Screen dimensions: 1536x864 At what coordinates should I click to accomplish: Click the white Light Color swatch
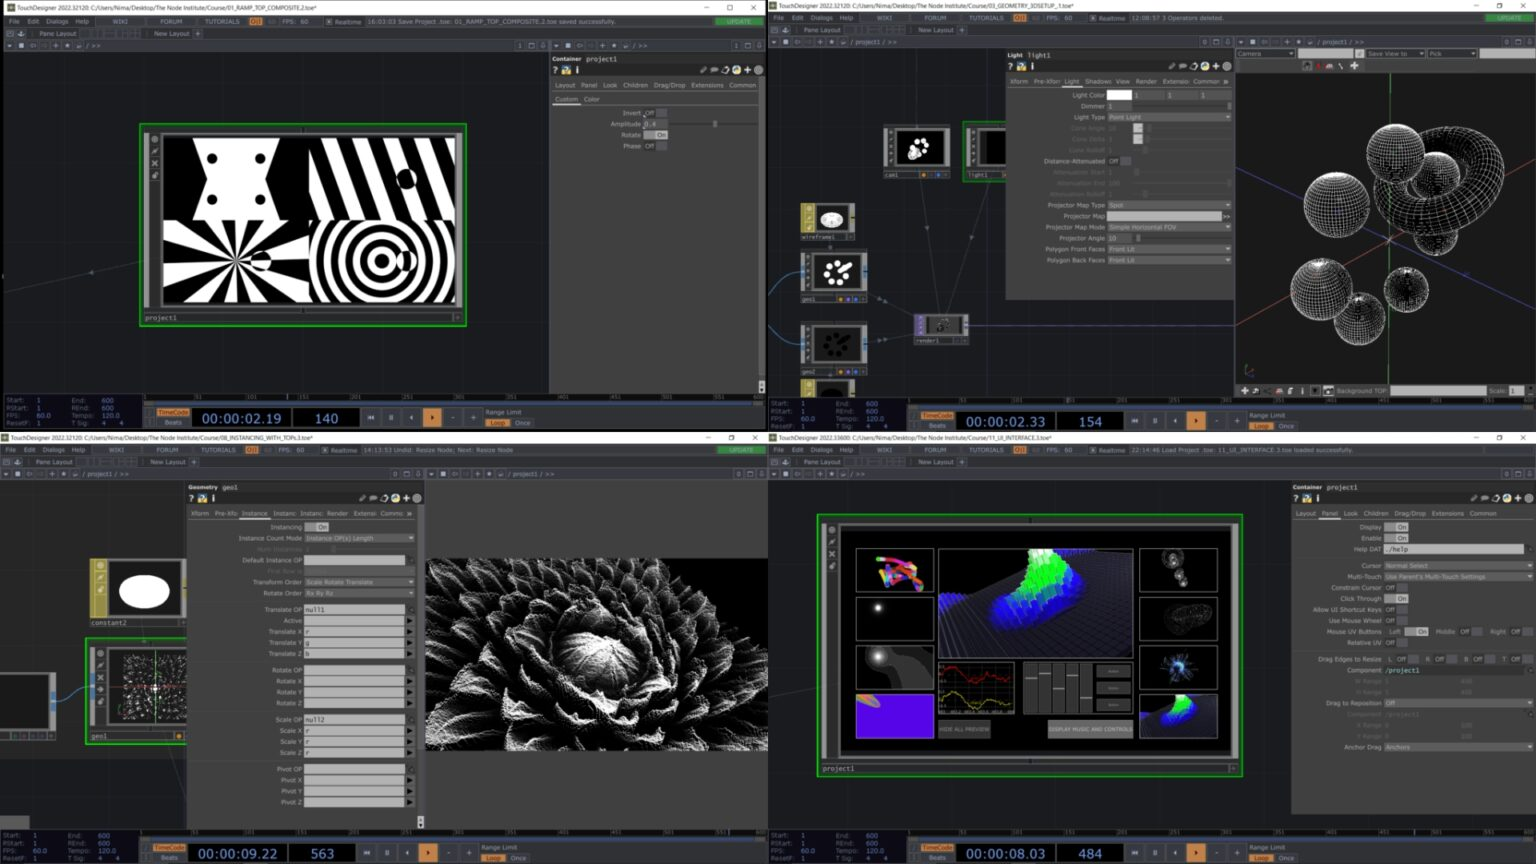[1119, 95]
